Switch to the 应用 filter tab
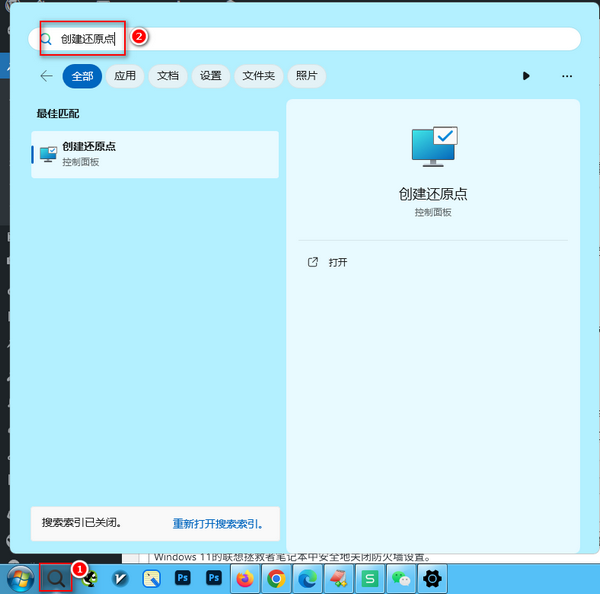The height and width of the screenshot is (594, 600). [x=125, y=76]
